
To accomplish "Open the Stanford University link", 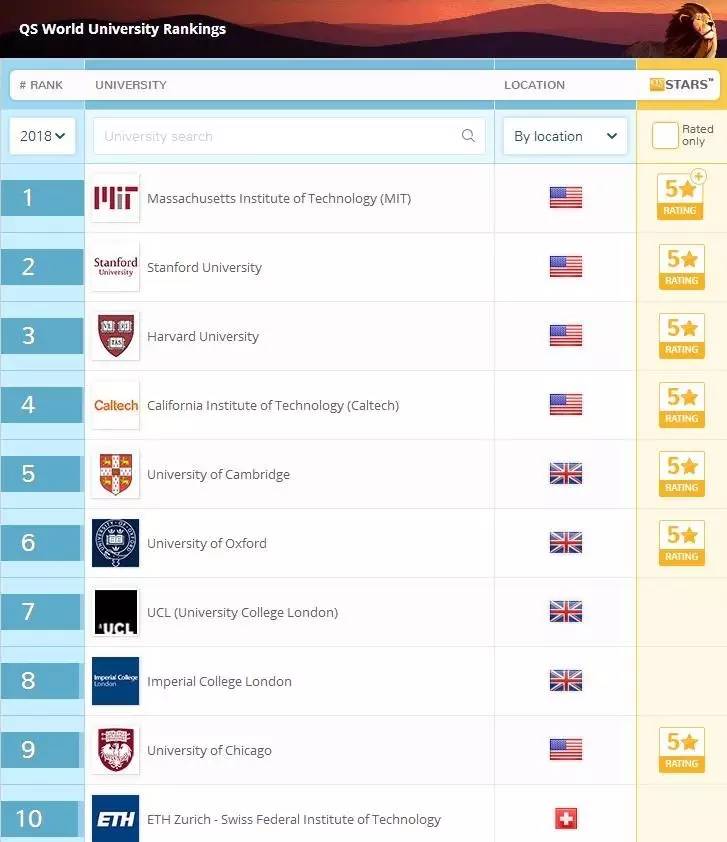I will pyautogui.click(x=205, y=267).
